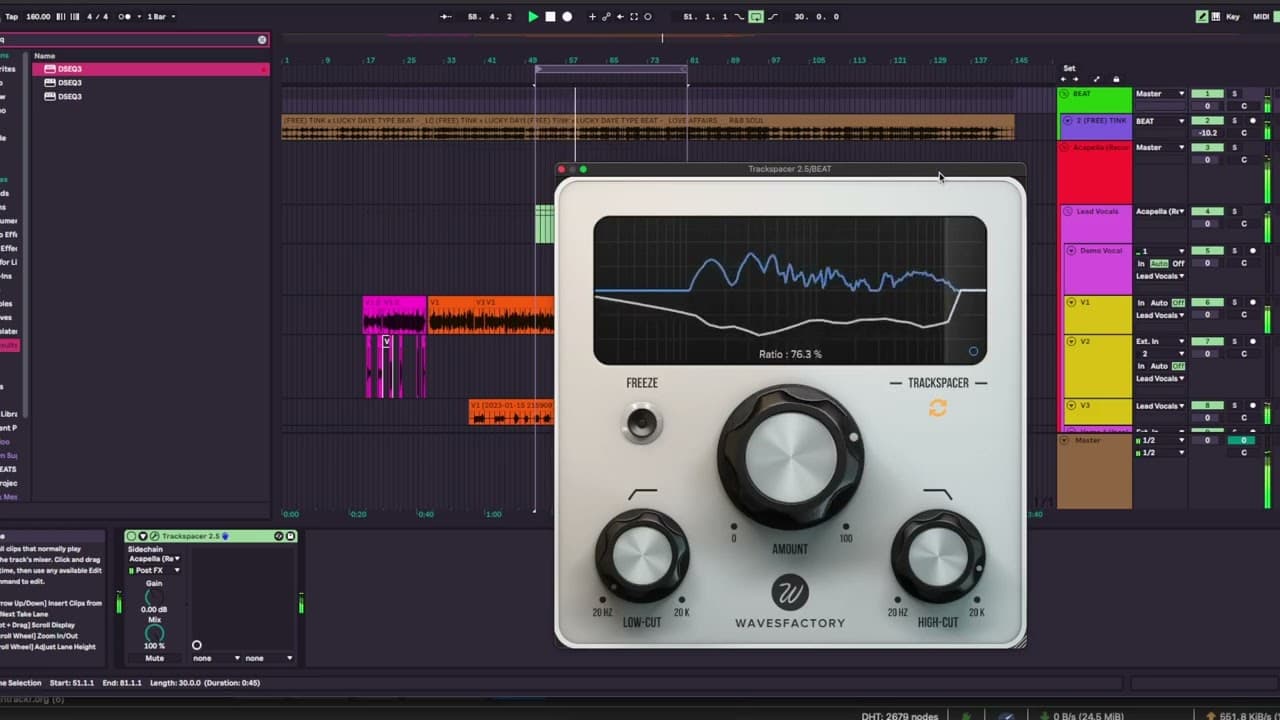This screenshot has height=720, width=1280.
Task: Click the Trackspacer device save preset icon
Action: tap(291, 537)
